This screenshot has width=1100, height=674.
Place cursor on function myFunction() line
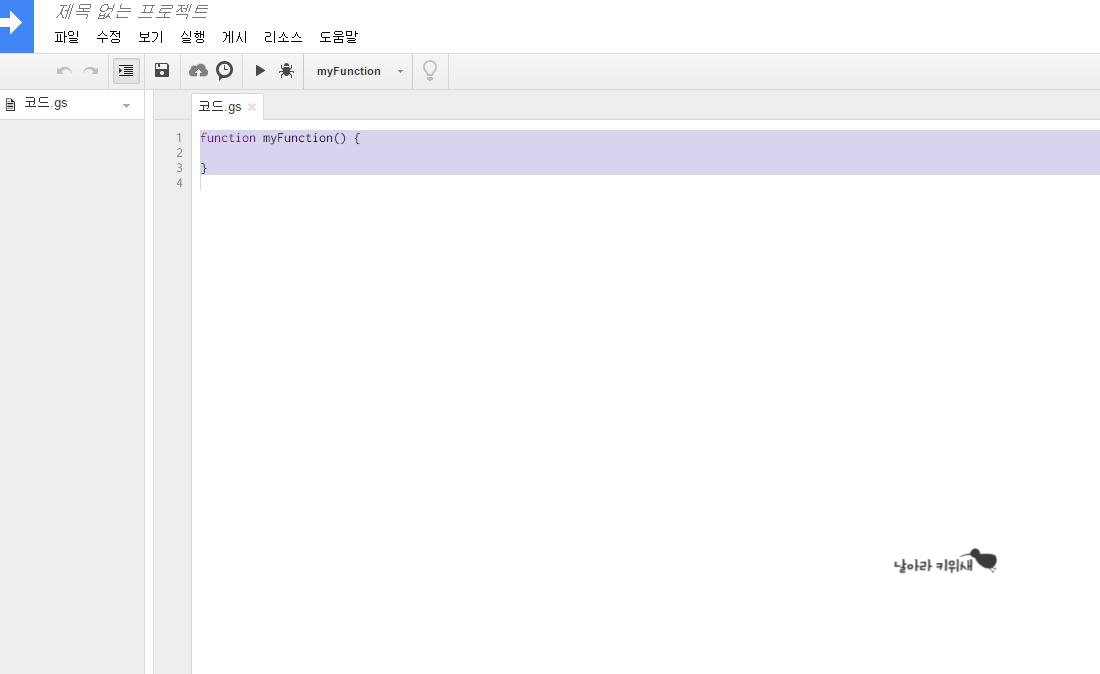(280, 137)
